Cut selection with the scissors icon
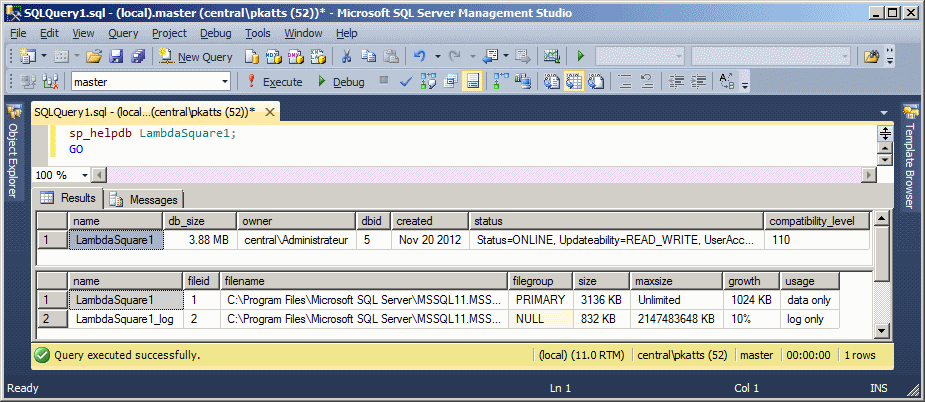This screenshot has height=402, width=925. tap(347, 57)
